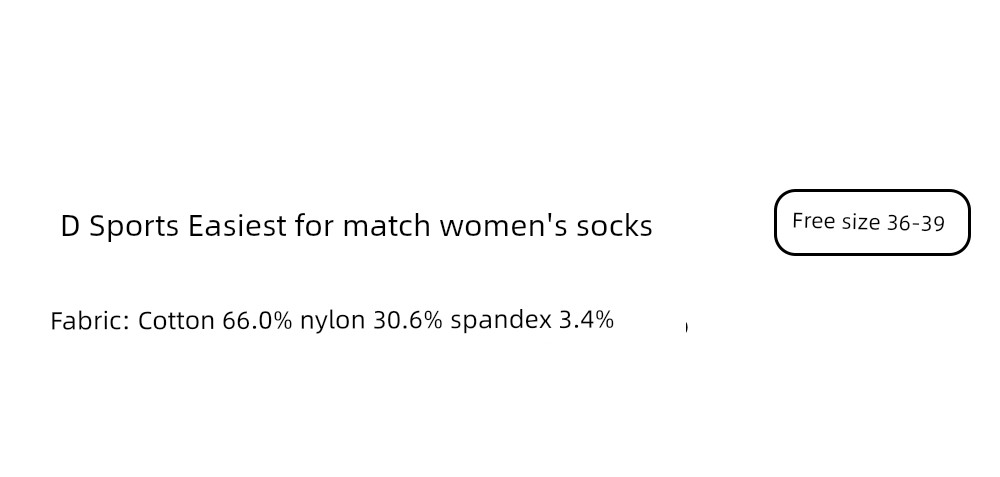Click the words Free size in the box

tap(835, 222)
